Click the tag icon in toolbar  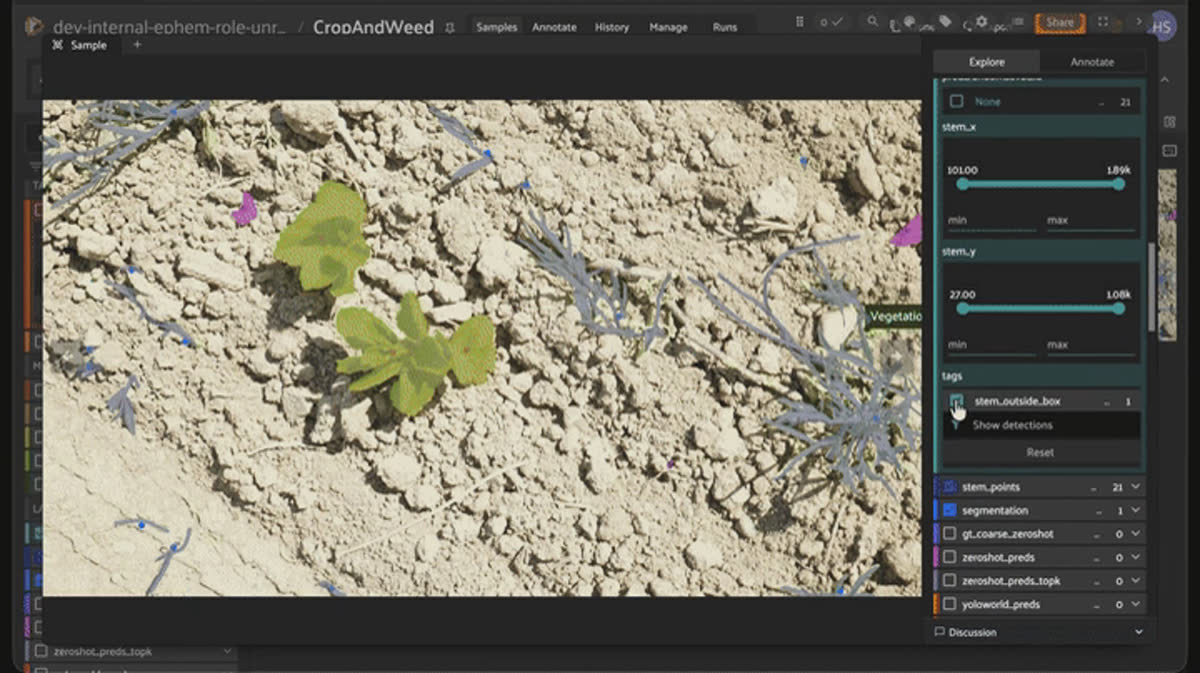946,22
